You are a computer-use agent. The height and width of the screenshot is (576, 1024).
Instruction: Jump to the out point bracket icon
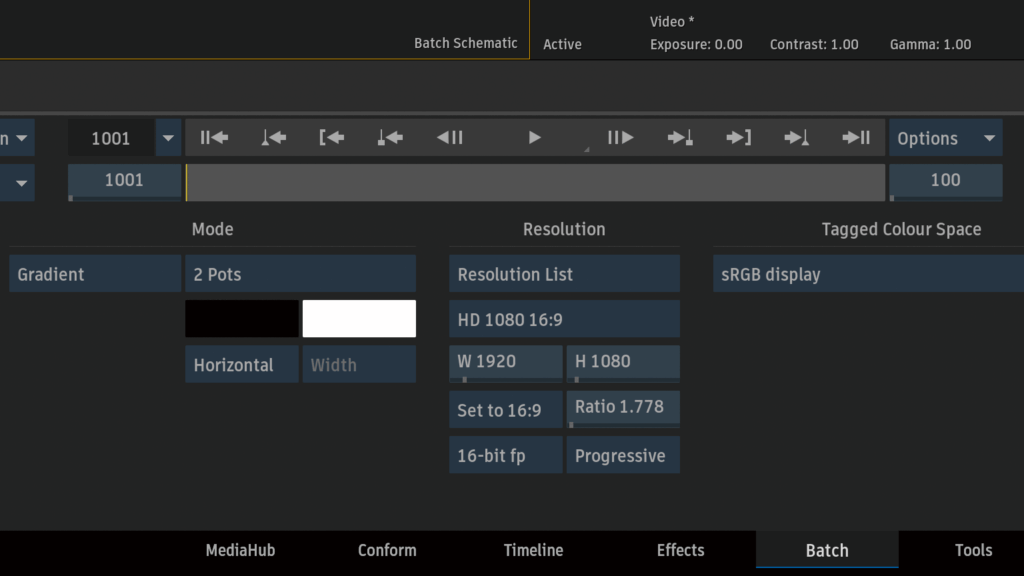tap(739, 138)
